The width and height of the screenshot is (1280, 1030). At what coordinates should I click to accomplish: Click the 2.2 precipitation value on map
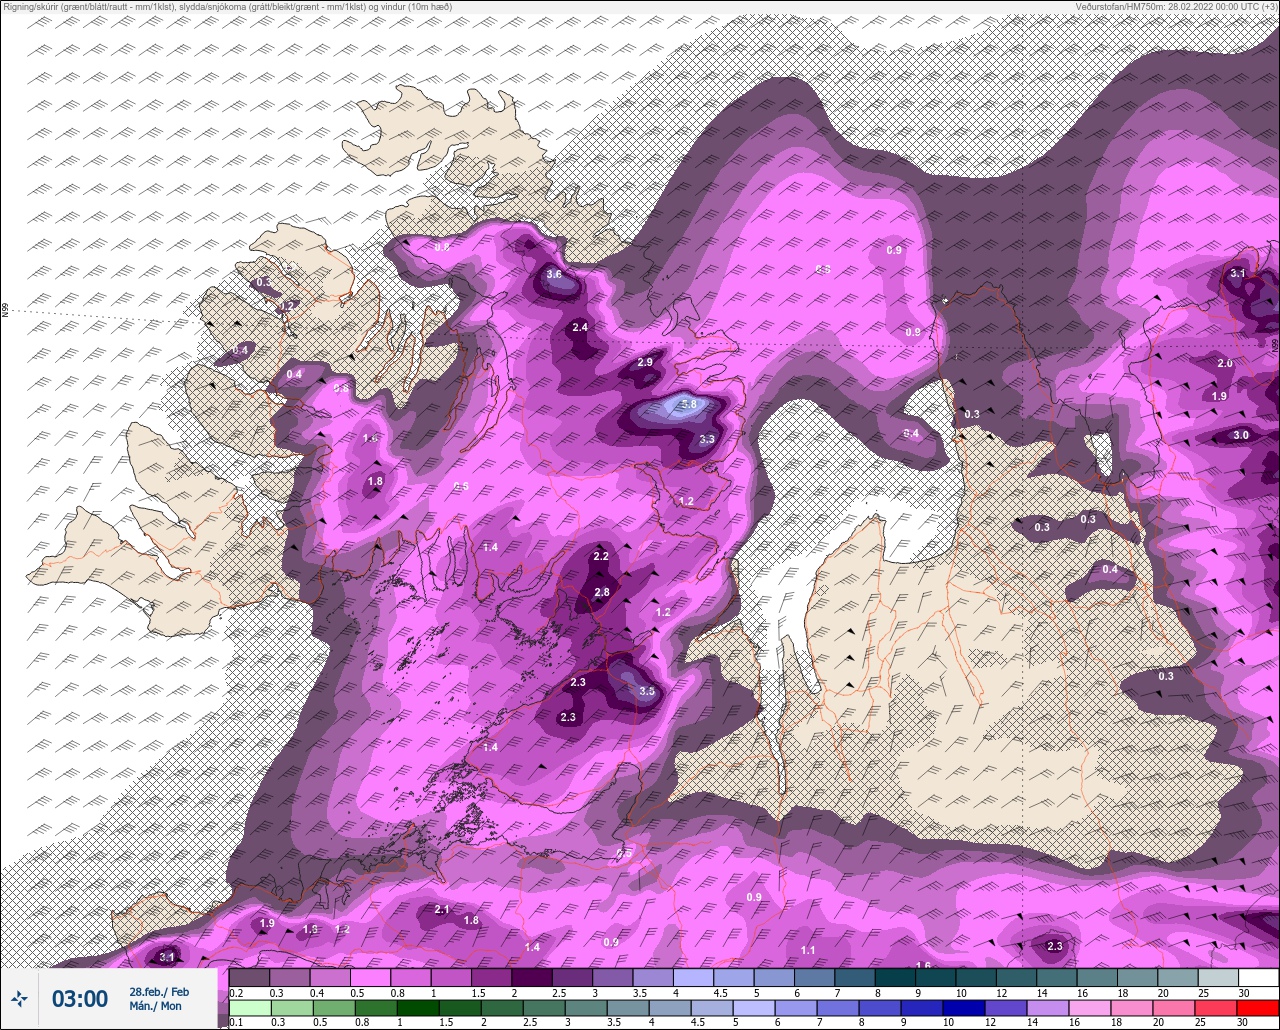(x=601, y=556)
